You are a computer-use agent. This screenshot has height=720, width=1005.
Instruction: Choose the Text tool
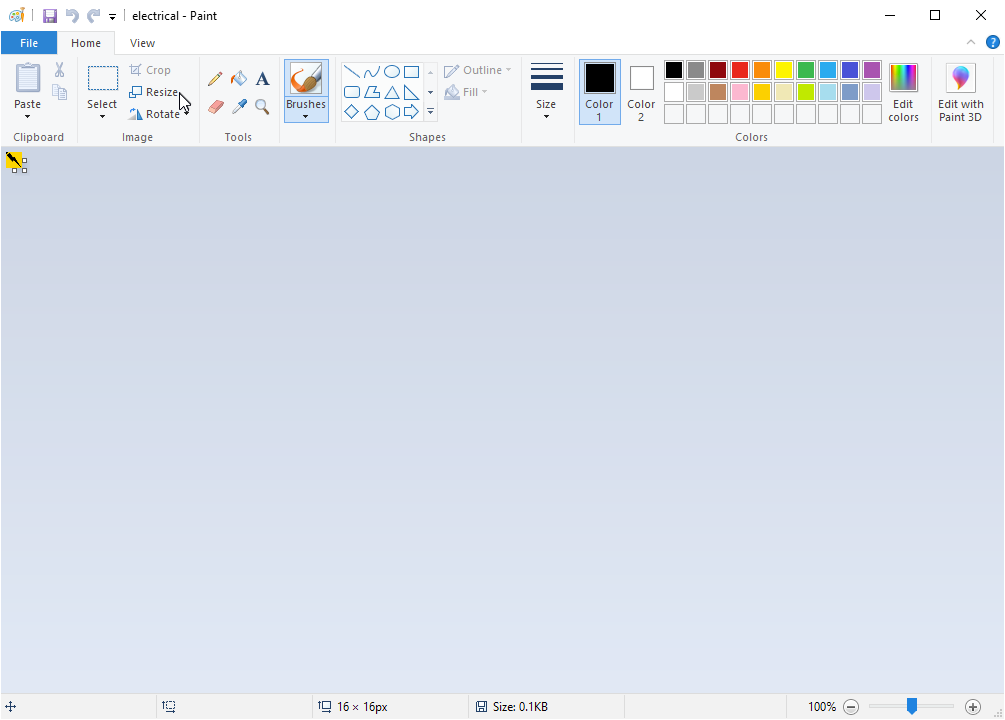(x=262, y=79)
